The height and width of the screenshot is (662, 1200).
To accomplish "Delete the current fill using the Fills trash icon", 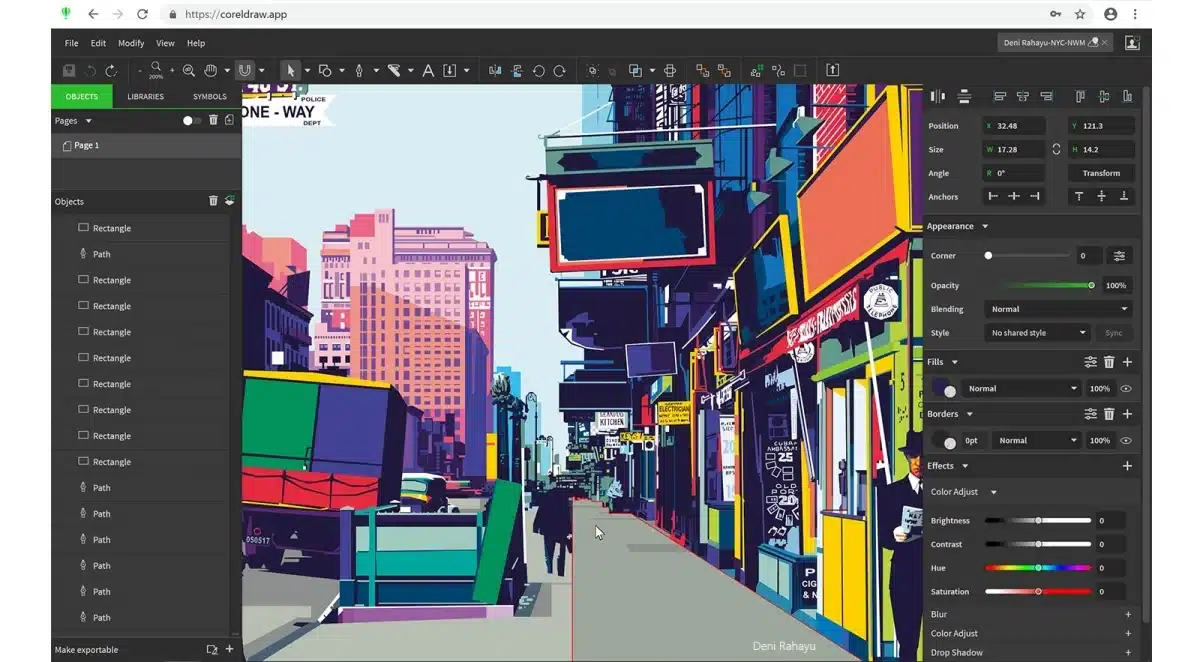I will click(x=1110, y=362).
